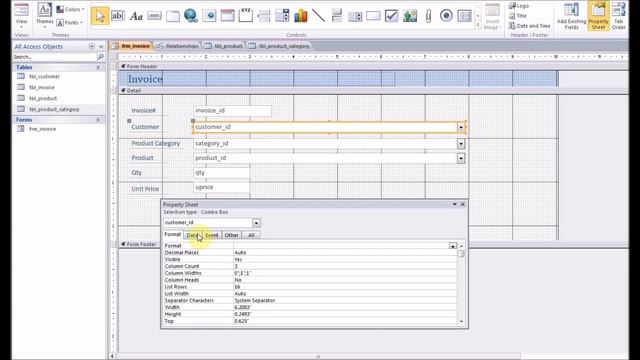Click the Property Sheet scroll down arrow
Screen dimensions: 640x360
pyautogui.click(x=461, y=322)
